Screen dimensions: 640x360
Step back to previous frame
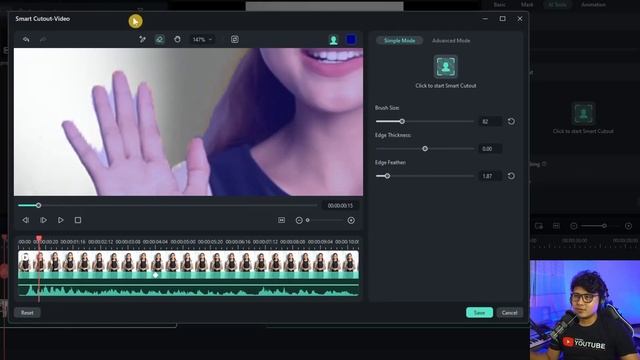[25, 220]
